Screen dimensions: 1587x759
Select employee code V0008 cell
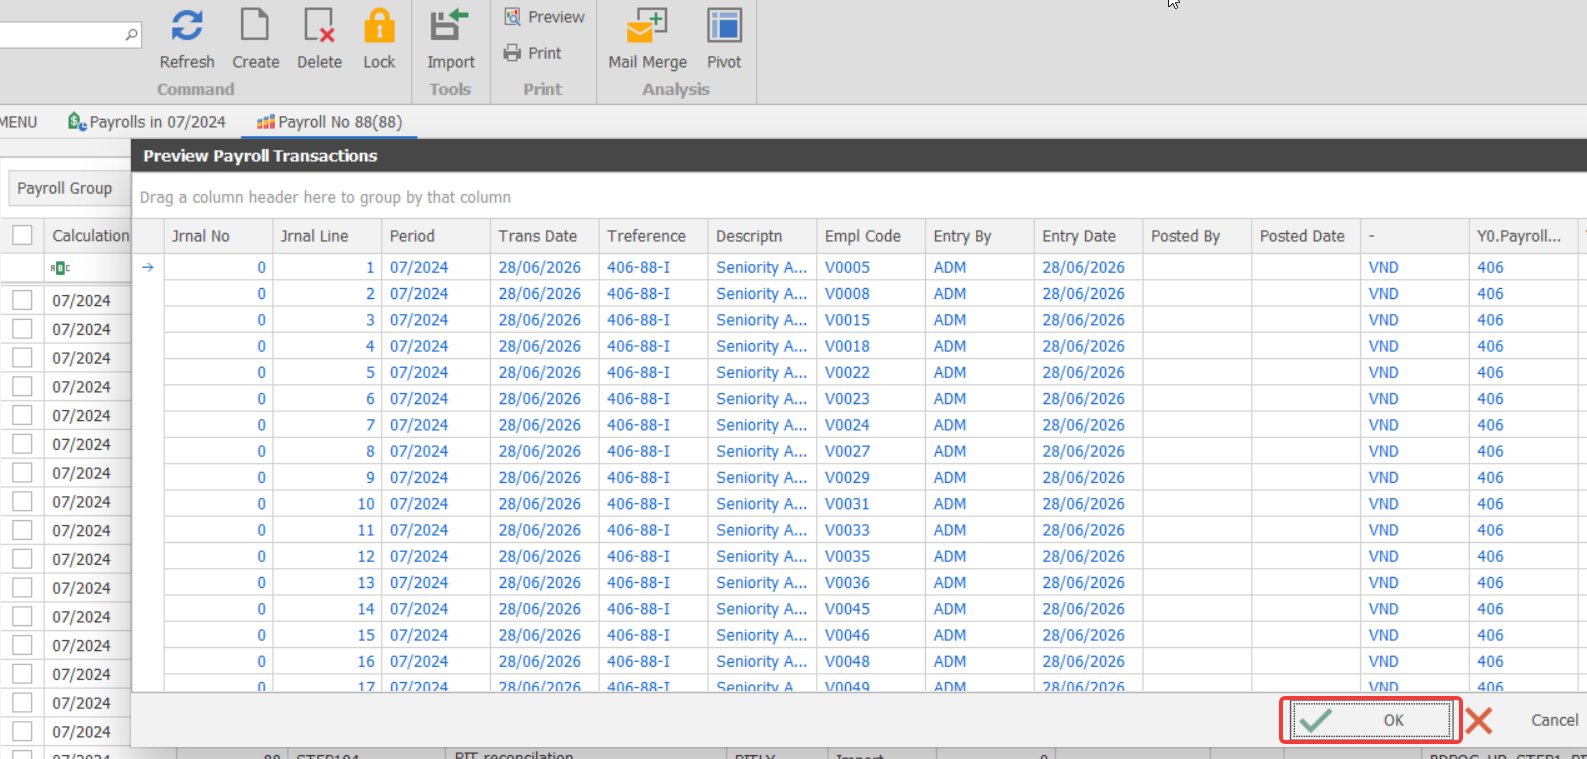pos(871,294)
